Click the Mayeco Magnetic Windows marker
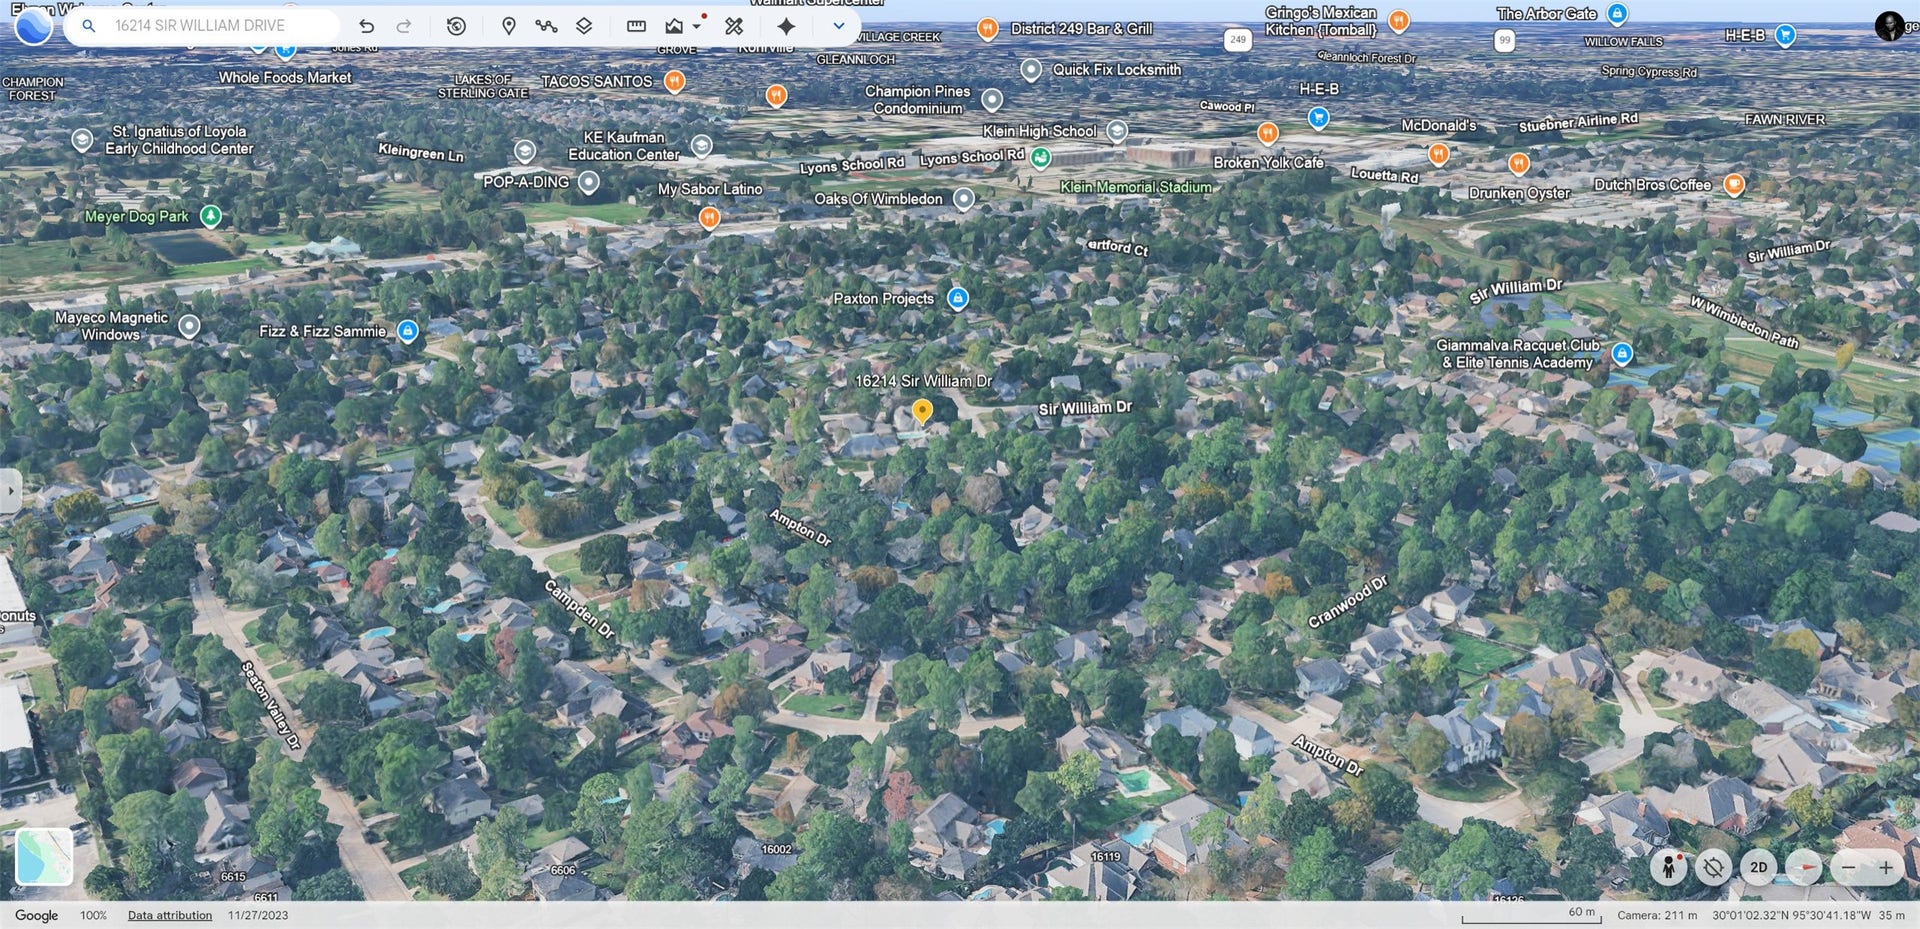 pos(189,325)
